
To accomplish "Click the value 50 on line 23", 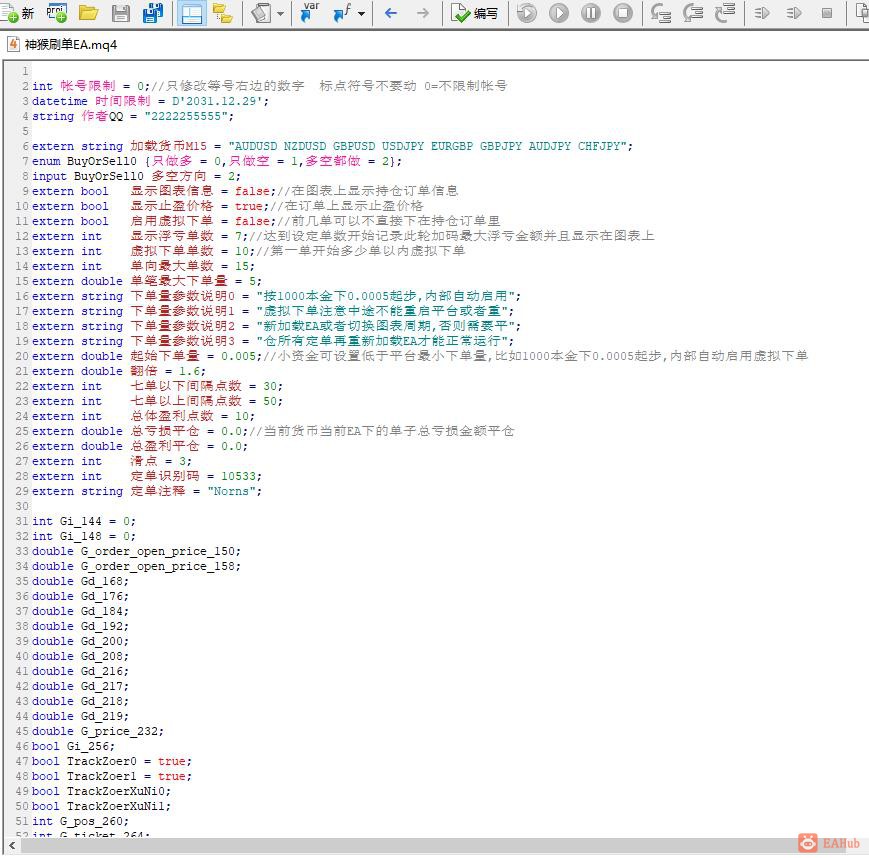I will pyautogui.click(x=270, y=401).
